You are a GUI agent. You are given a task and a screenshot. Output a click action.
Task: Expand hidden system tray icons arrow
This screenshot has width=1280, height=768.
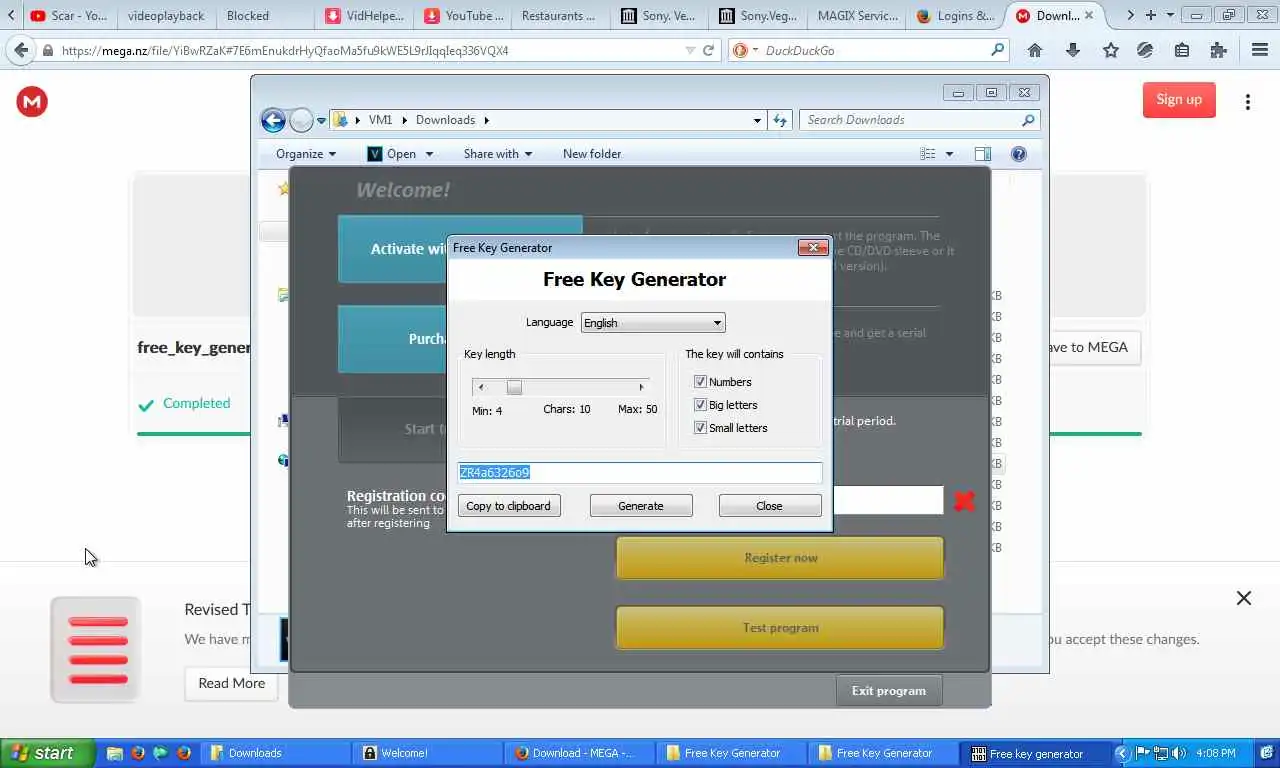1121,753
